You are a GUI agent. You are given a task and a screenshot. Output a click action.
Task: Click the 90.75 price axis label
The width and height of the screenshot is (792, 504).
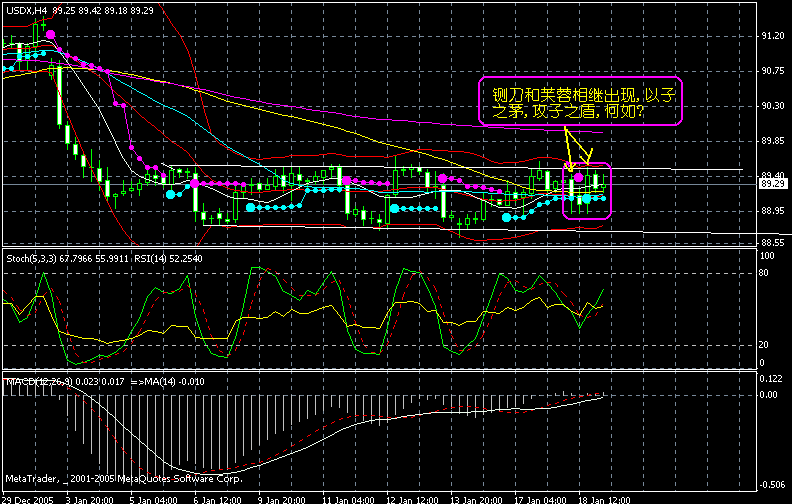click(x=773, y=71)
